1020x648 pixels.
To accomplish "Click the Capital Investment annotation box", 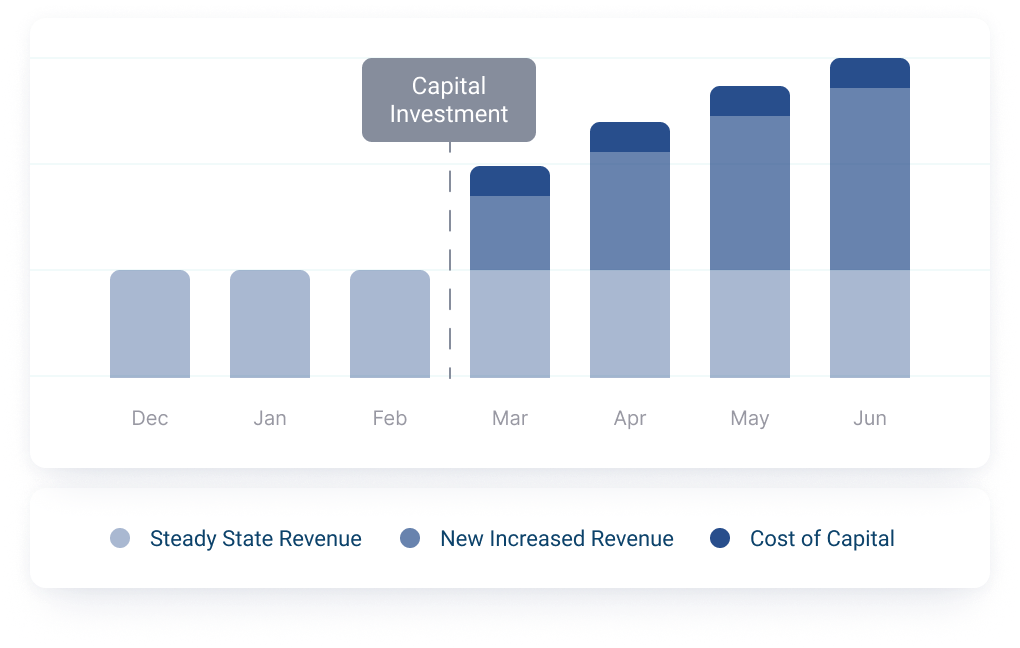I will pos(449,100).
